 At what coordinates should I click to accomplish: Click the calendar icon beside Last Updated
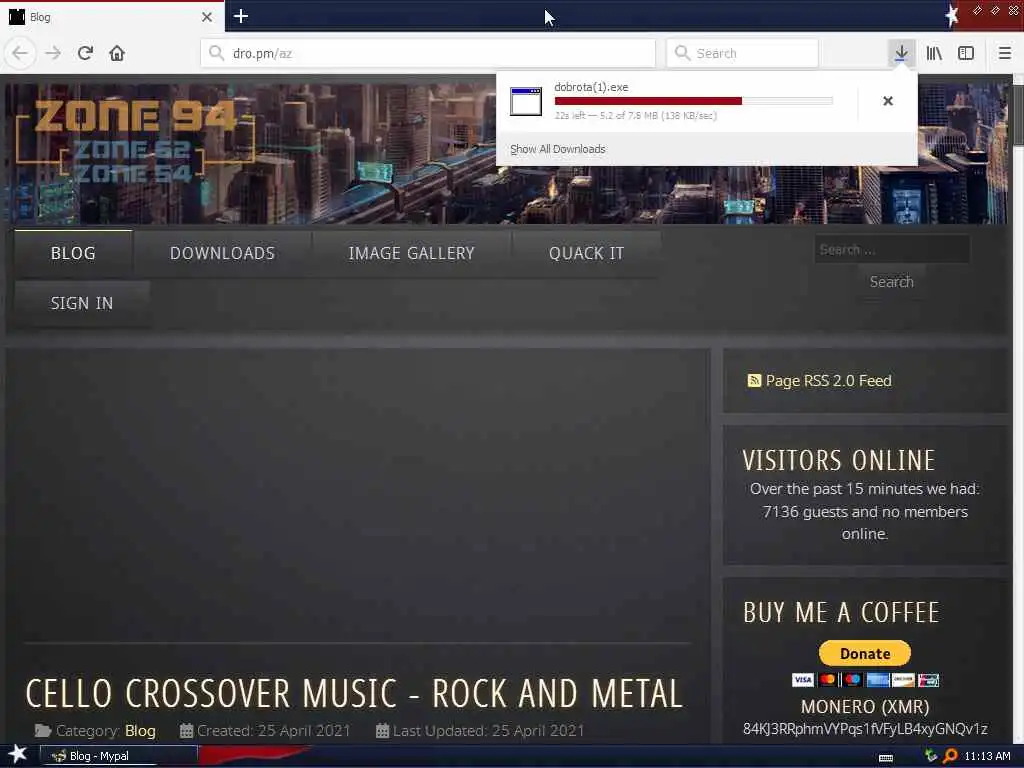click(x=383, y=731)
